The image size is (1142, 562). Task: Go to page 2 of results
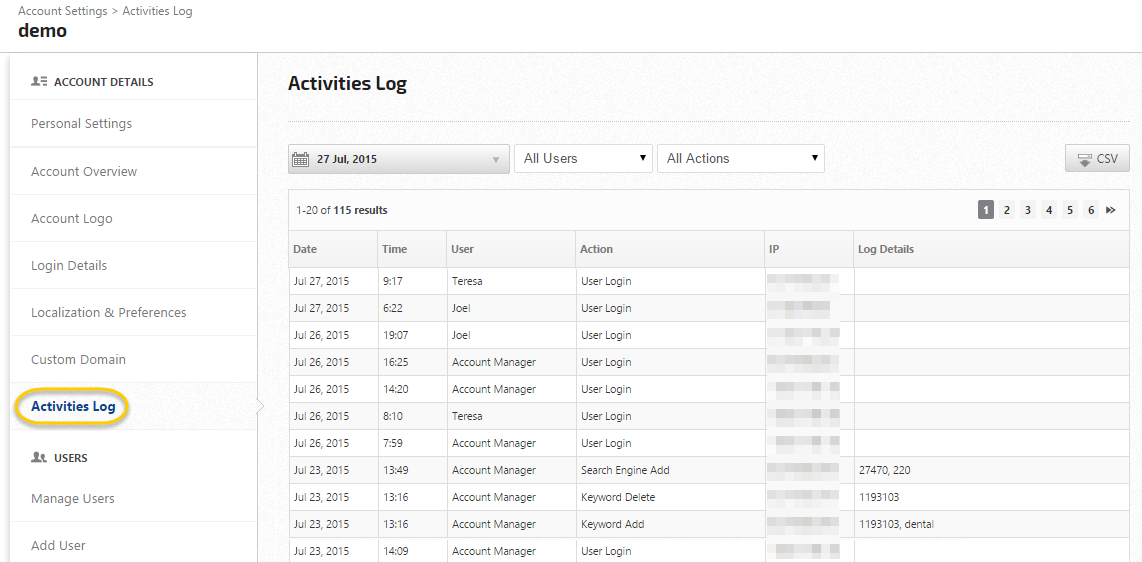coord(1007,210)
